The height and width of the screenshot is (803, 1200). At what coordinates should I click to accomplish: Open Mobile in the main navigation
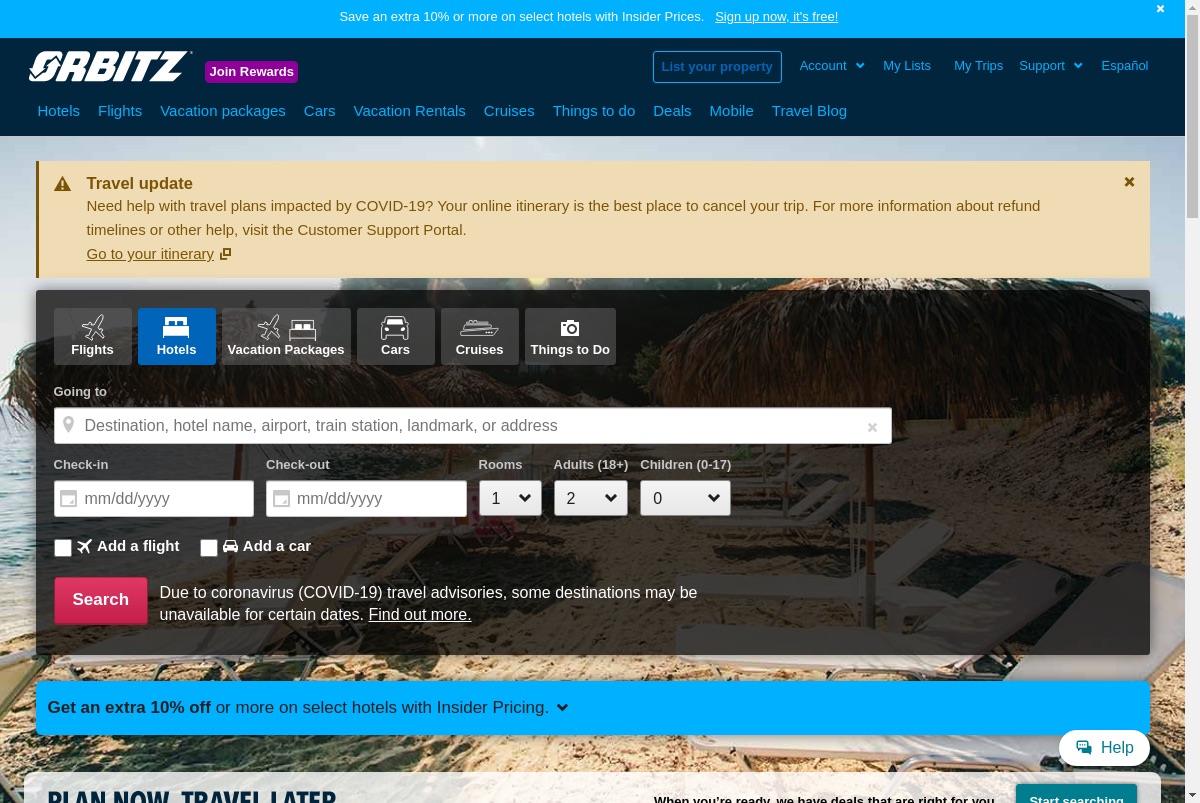(x=732, y=111)
